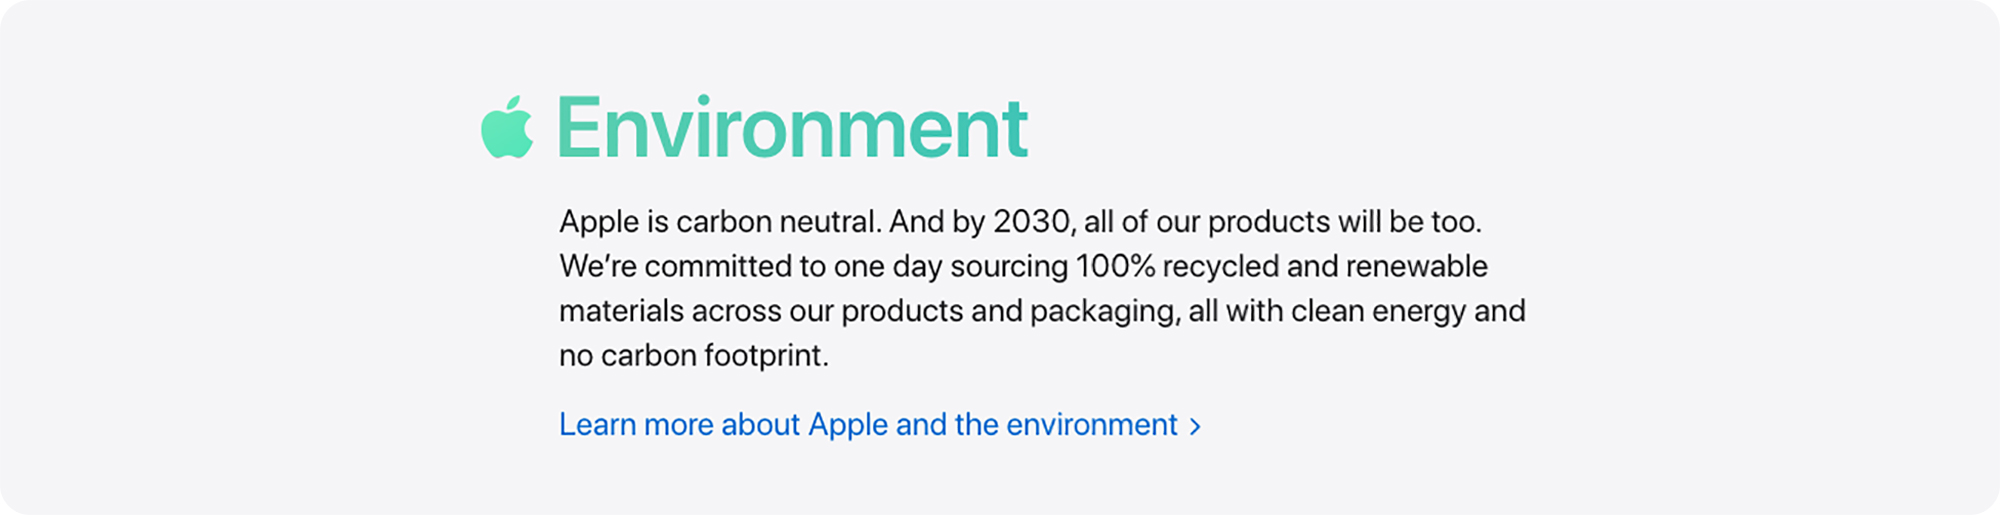The height and width of the screenshot is (515, 2000).
Task: Click the green Environment heading
Action: (x=792, y=127)
